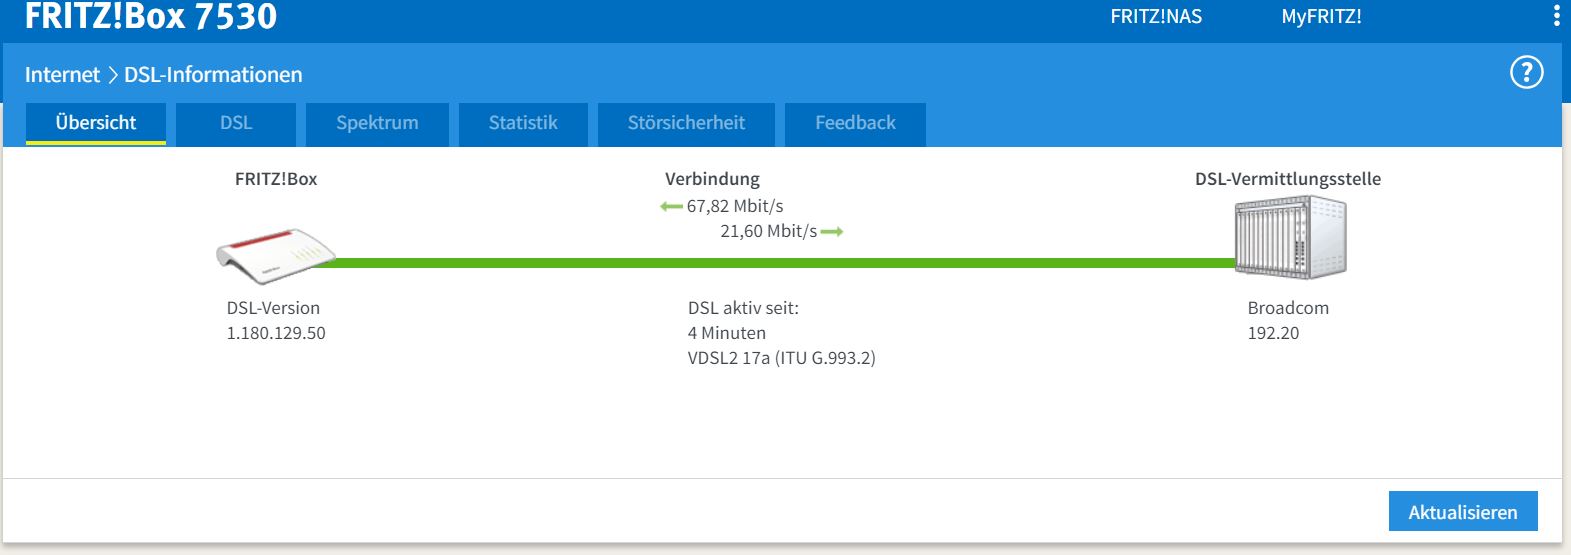Viewport: 1571px width, 555px height.
Task: Select the 67,82 Mbit/s downstream value
Action: [735, 206]
